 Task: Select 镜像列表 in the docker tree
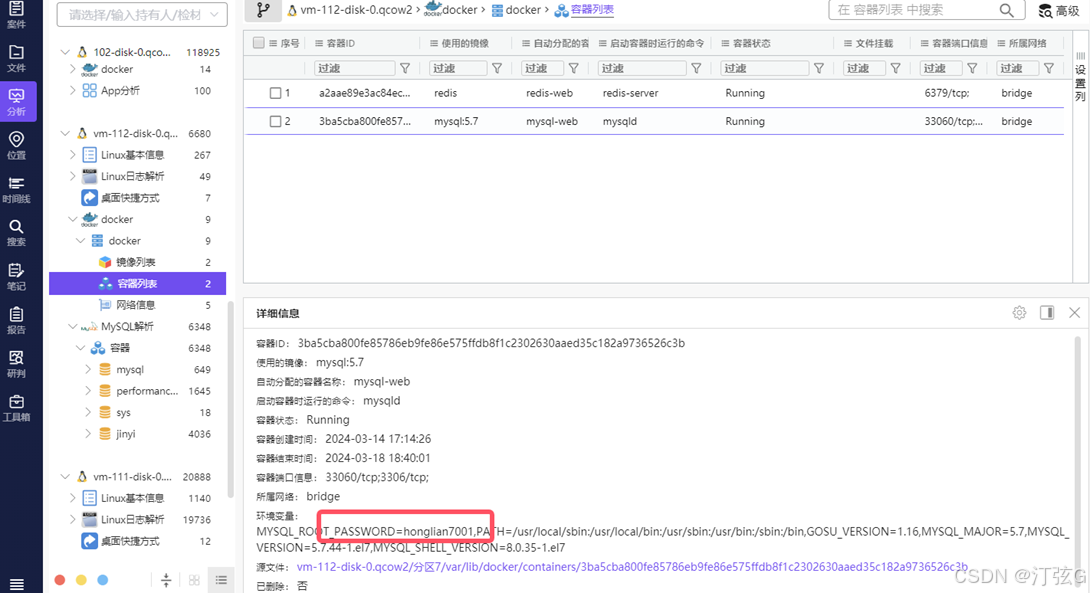(138, 262)
